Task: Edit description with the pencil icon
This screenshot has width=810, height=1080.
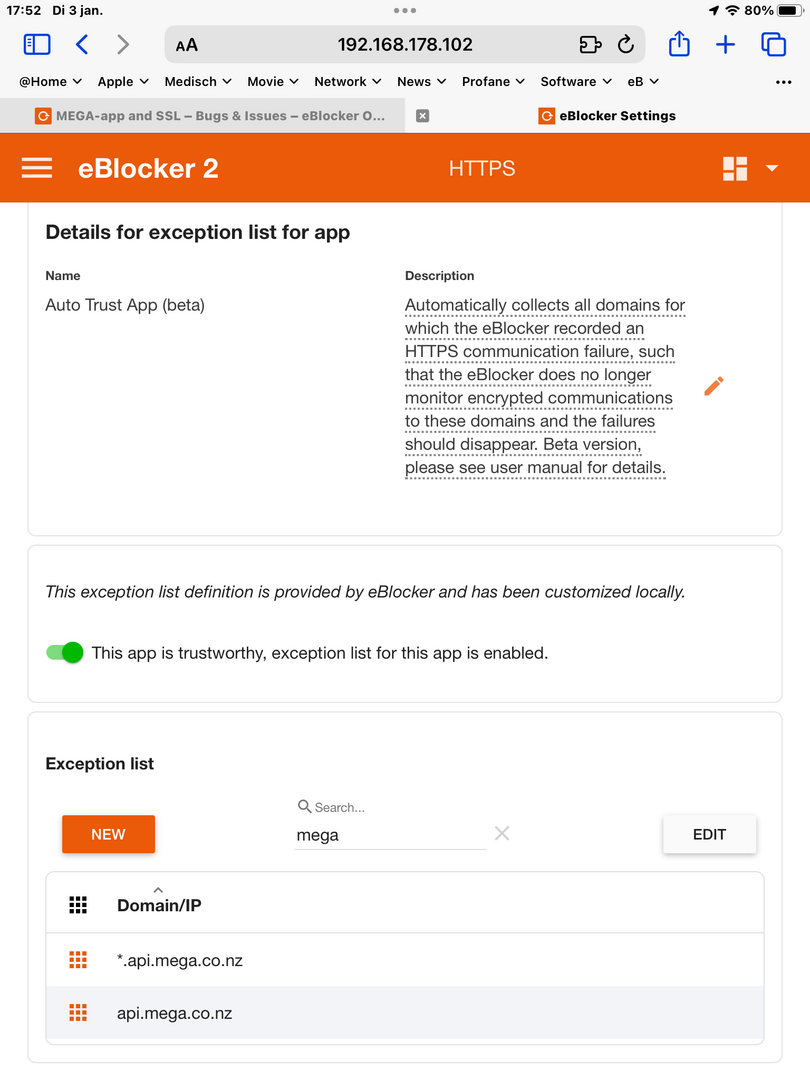Action: click(x=714, y=386)
